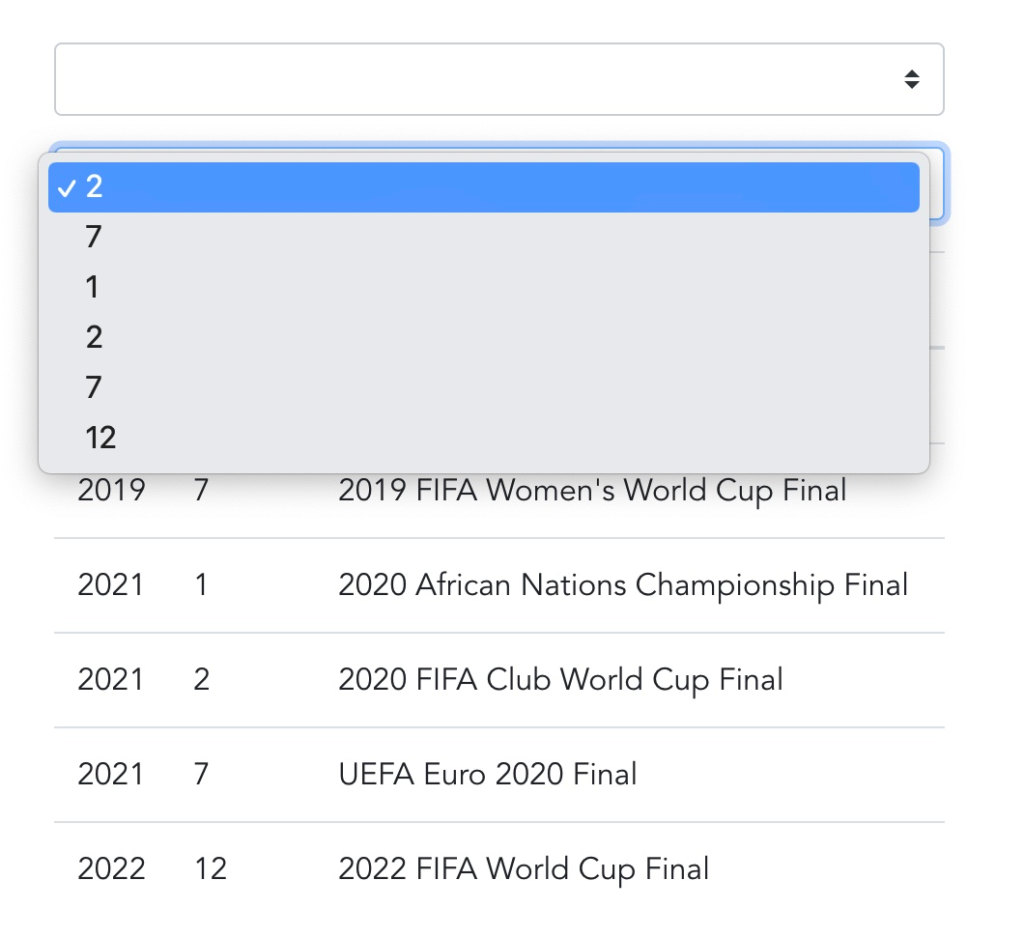1024x937 pixels.
Task: Choose option 1 in the dropdown list
Action: pyautogui.click(x=483, y=287)
